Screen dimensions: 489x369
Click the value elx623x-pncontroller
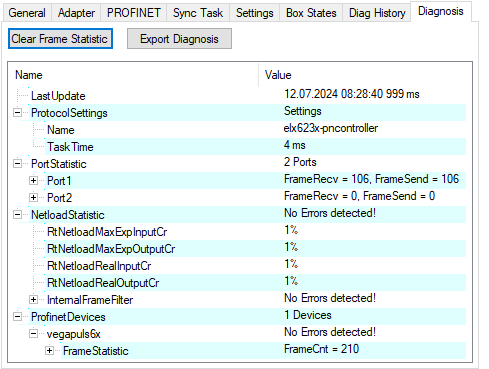click(331, 128)
